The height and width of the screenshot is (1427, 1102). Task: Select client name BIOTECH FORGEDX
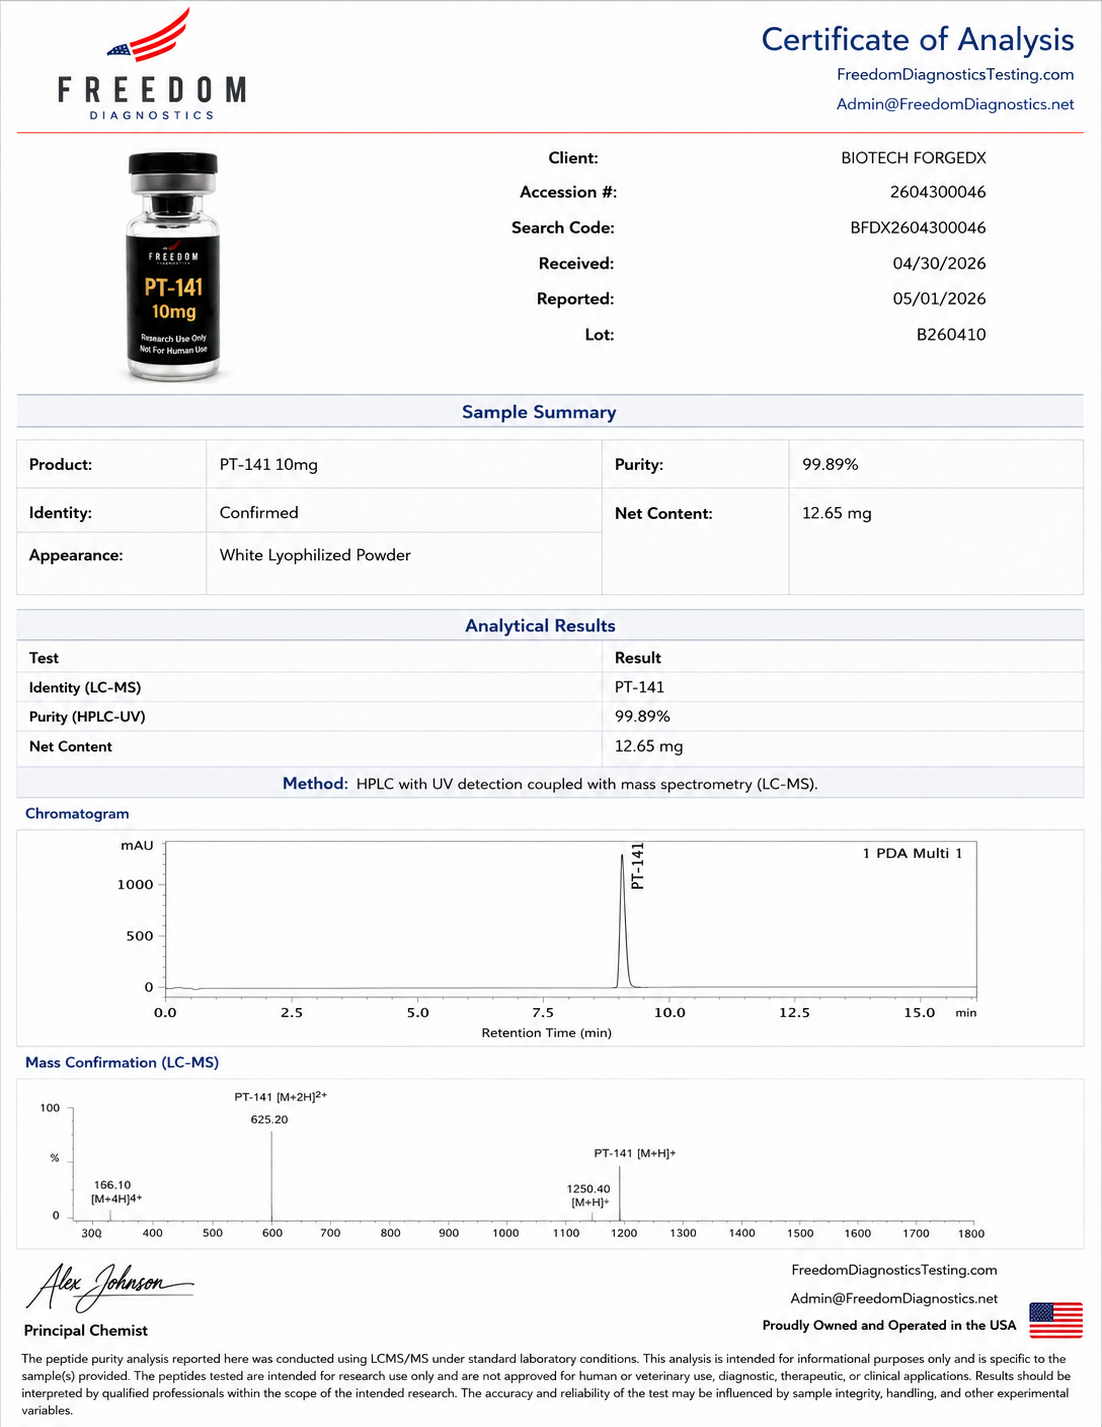913,158
